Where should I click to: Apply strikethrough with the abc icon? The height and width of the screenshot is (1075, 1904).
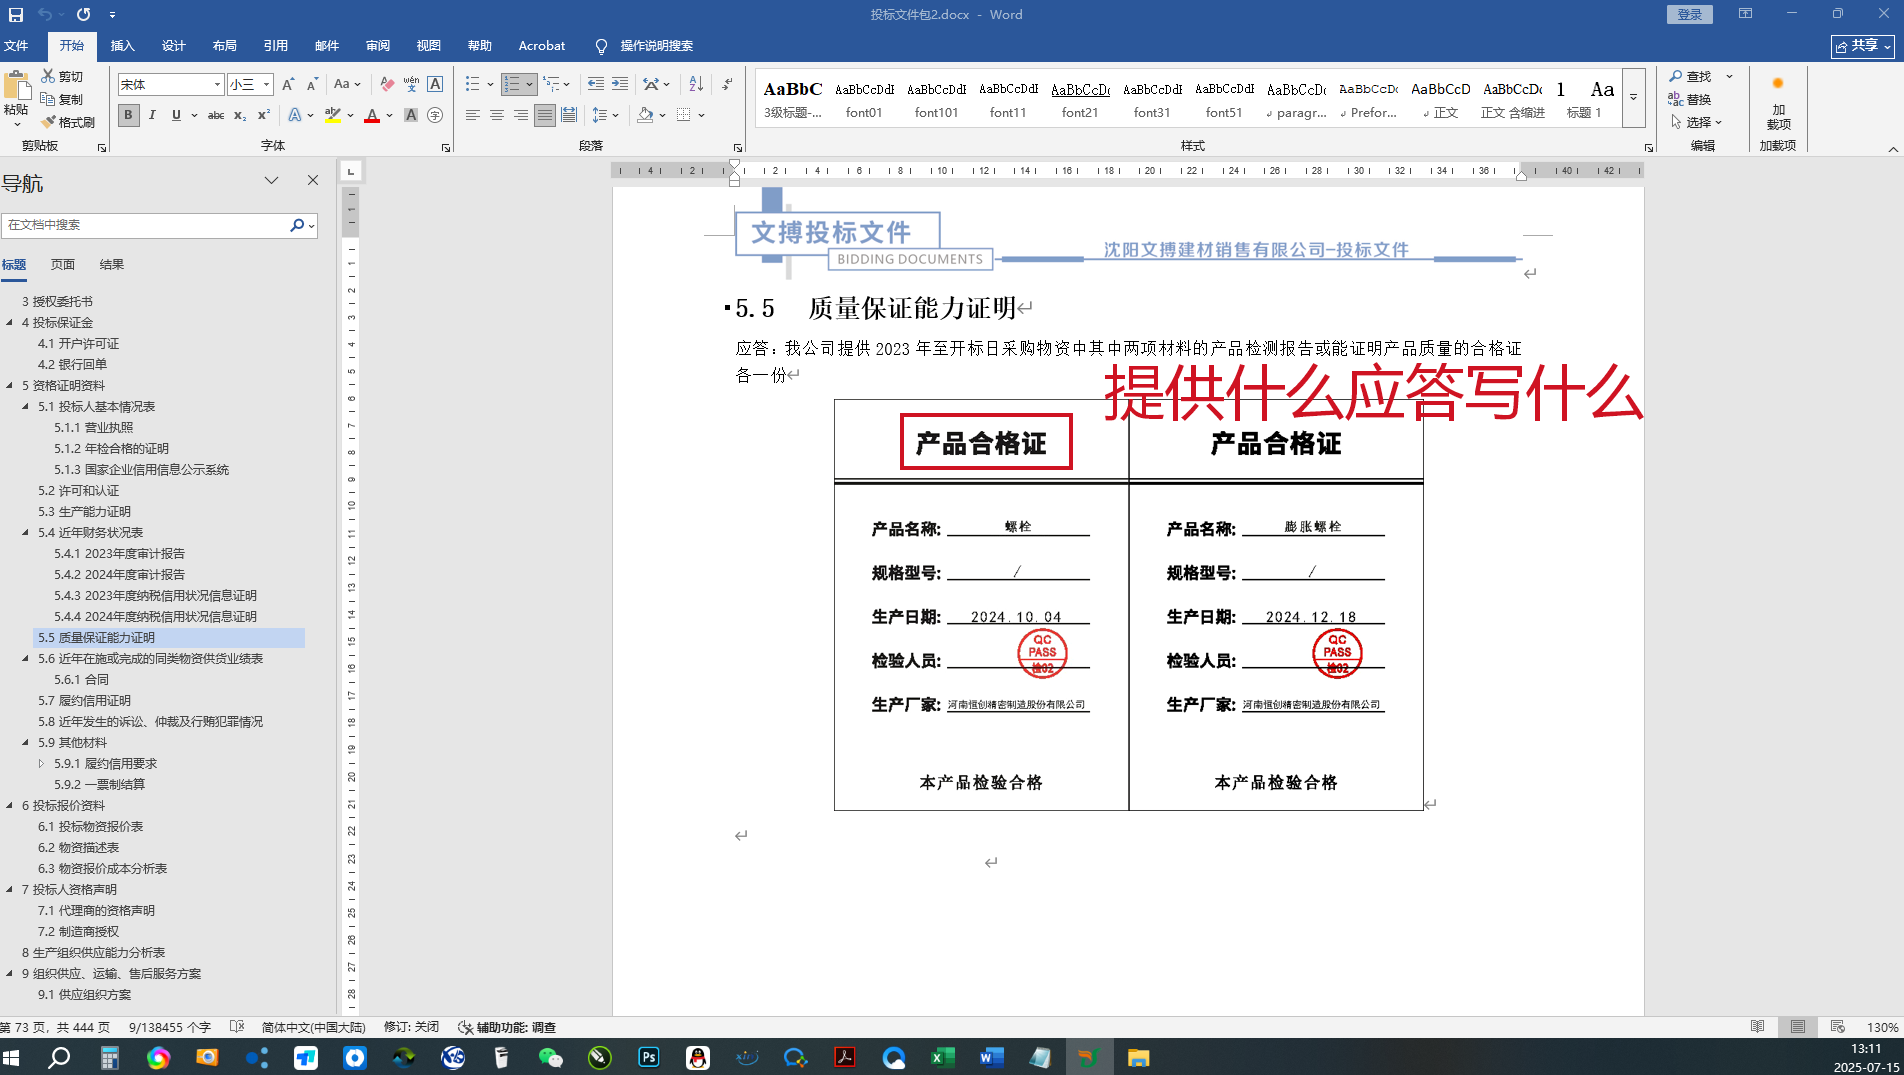coord(215,116)
